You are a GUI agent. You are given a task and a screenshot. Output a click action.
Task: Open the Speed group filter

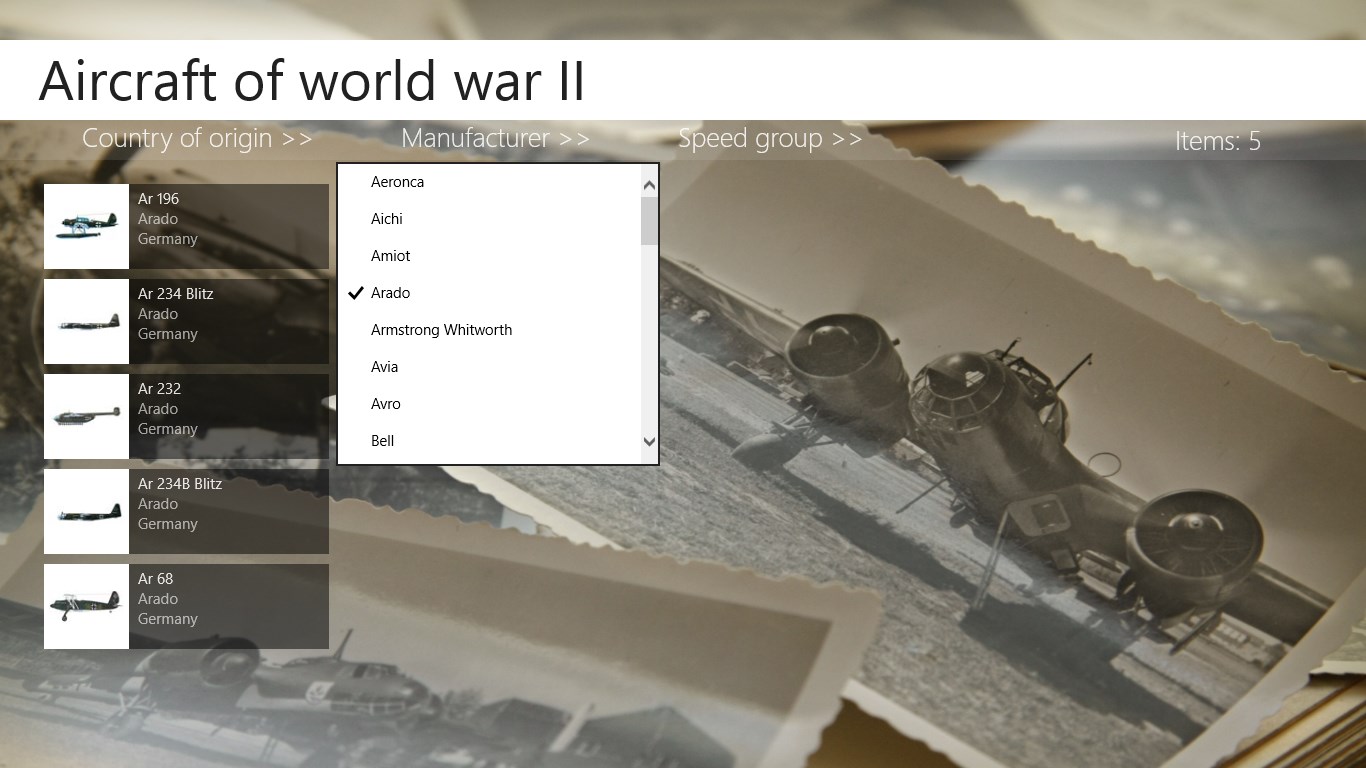[769, 138]
